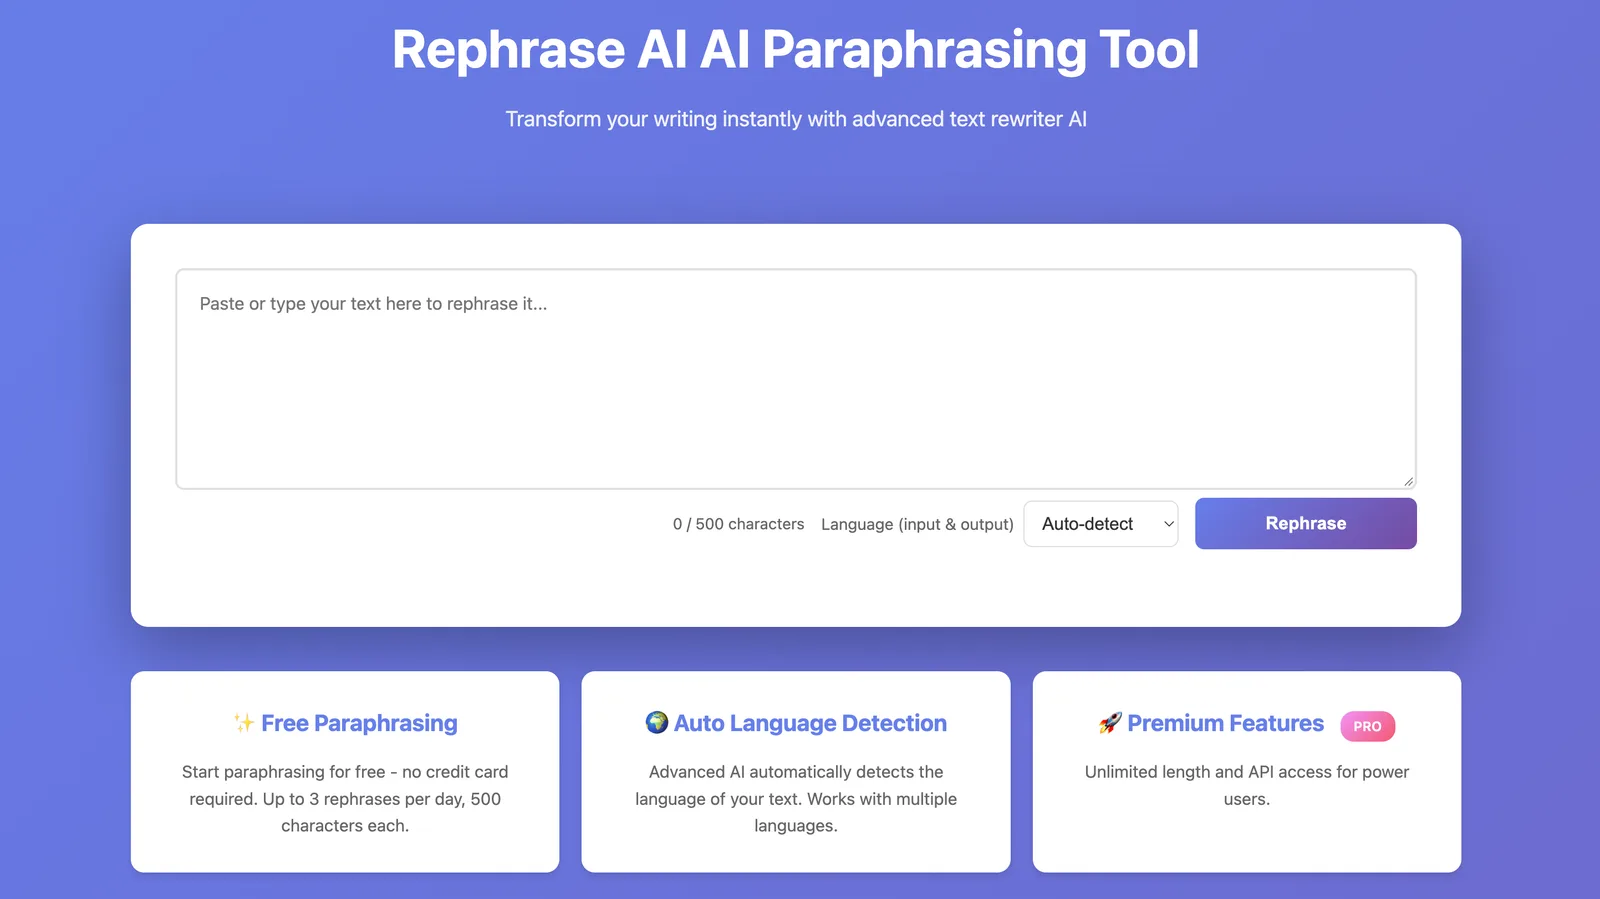
Task: Click the 'Auto Language Detection' heading
Action: pos(810,723)
